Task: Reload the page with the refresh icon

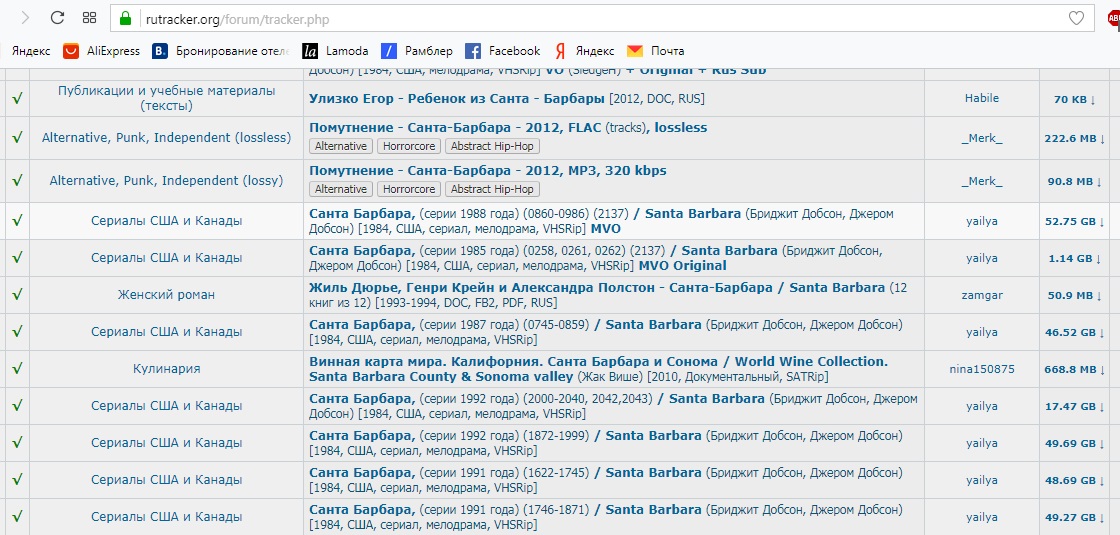Action: 57,18
